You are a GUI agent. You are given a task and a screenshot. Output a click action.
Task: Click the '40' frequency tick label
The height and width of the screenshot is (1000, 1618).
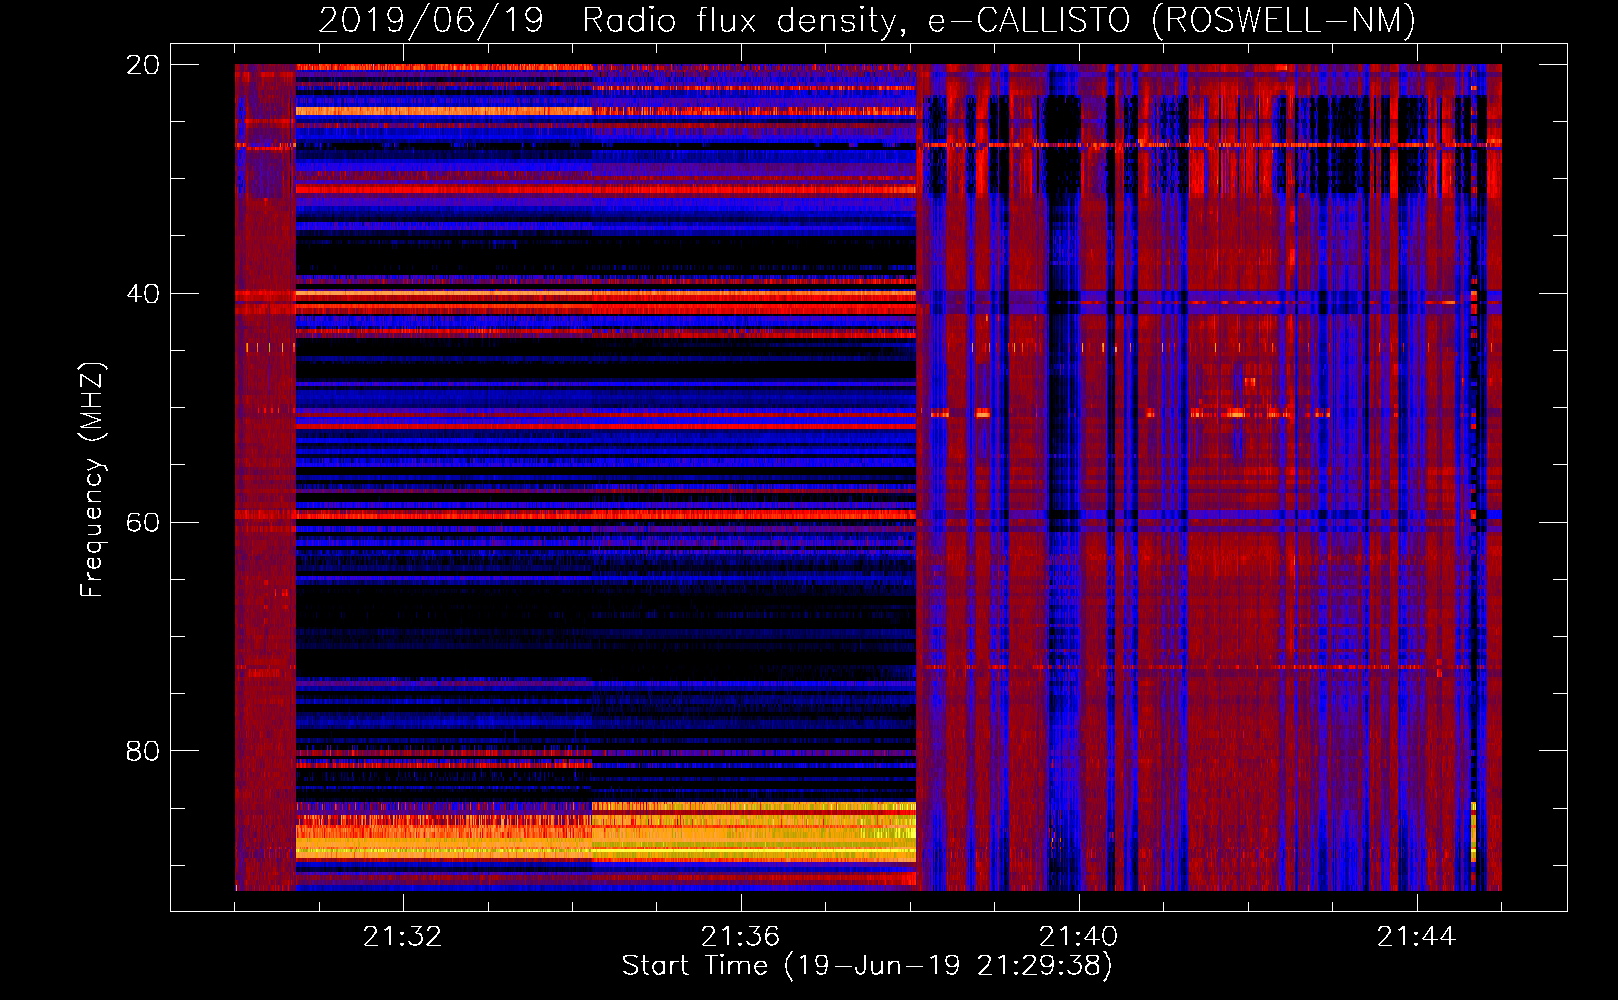[x=143, y=294]
